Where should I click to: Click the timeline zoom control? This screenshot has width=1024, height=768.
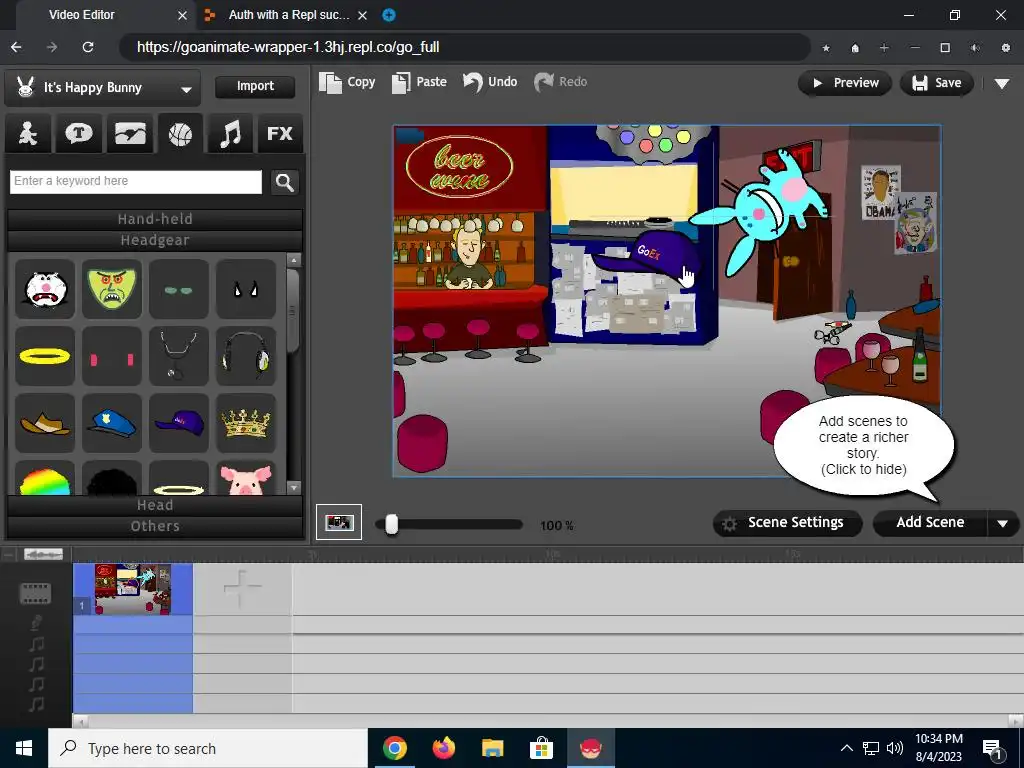click(x=43, y=554)
